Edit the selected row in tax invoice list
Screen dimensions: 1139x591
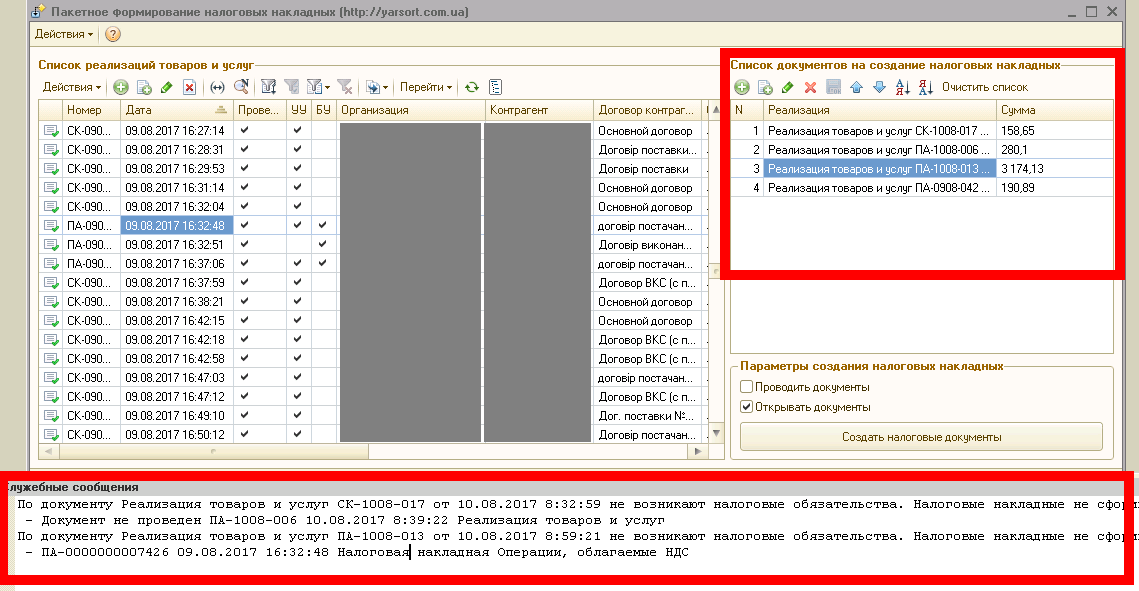click(787, 87)
